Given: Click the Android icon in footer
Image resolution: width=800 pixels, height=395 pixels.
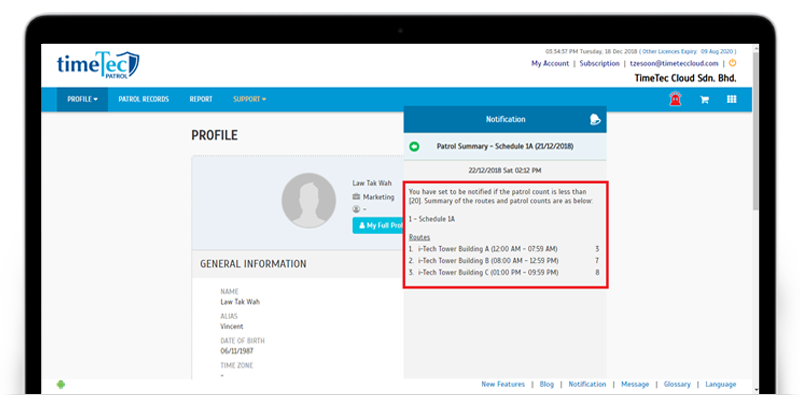Looking at the screenshot, I should (61, 384).
